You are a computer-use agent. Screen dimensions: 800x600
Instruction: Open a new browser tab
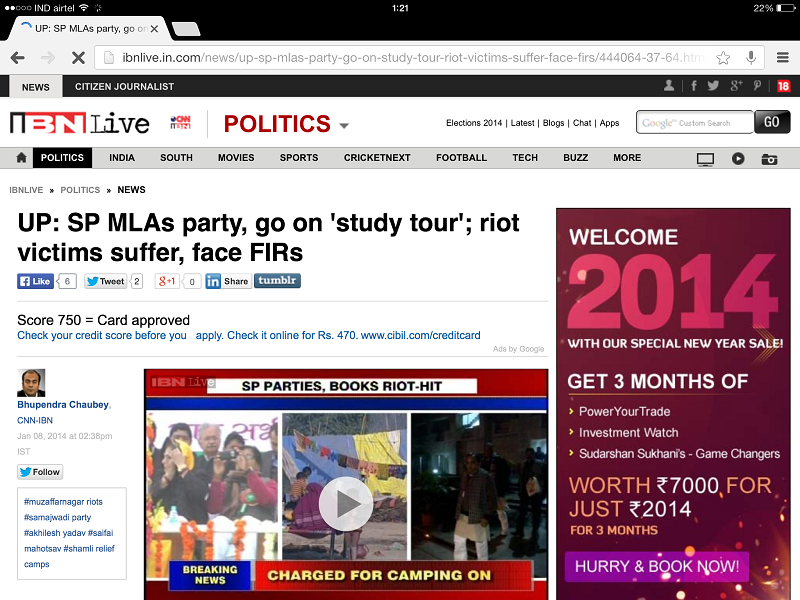coord(186,29)
